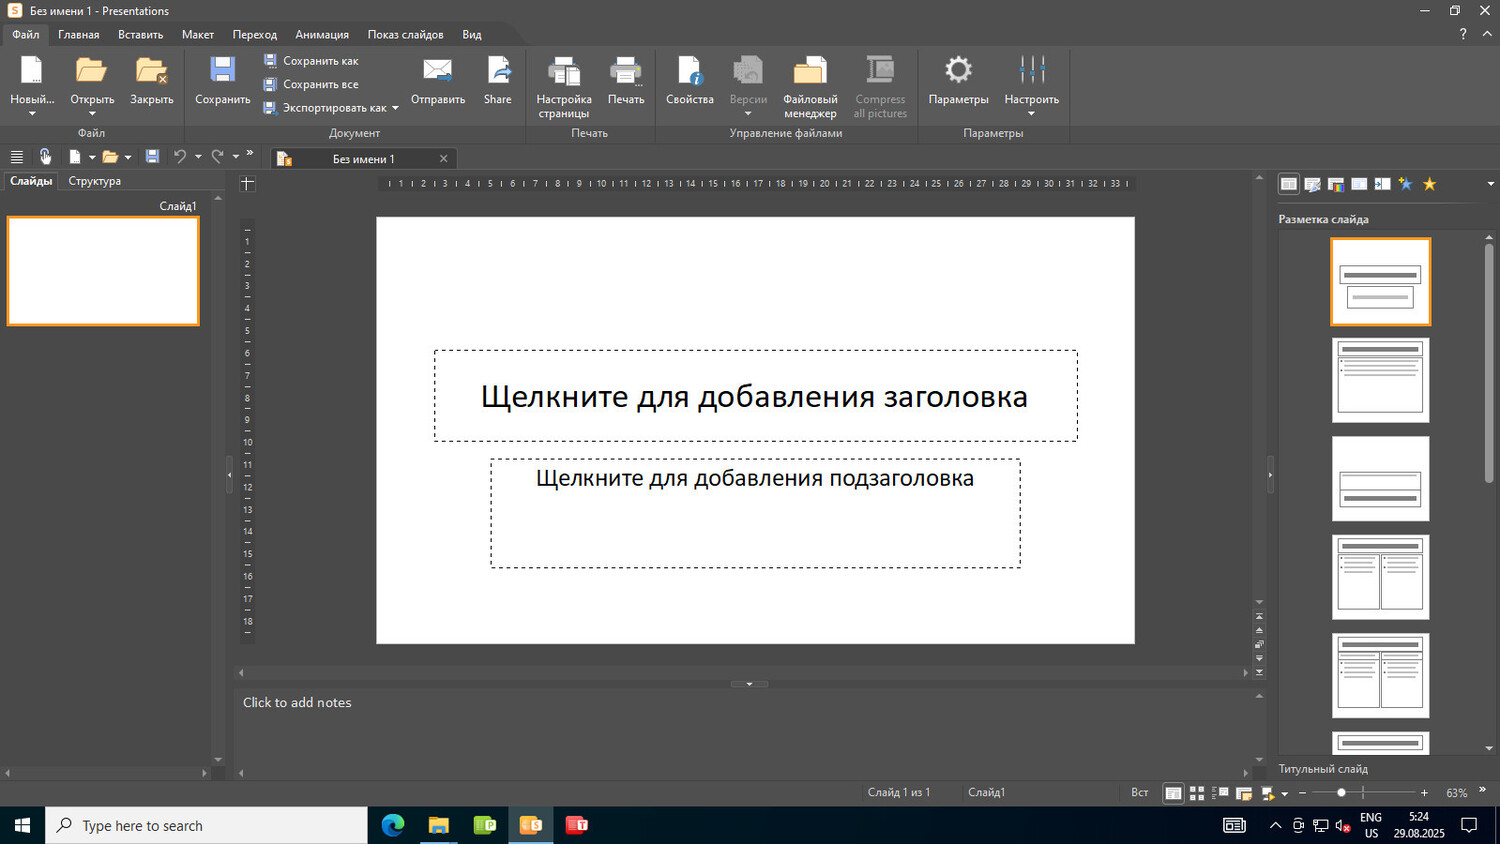Open the Вставить ribbon tab
This screenshot has width=1500, height=844.
point(140,34)
